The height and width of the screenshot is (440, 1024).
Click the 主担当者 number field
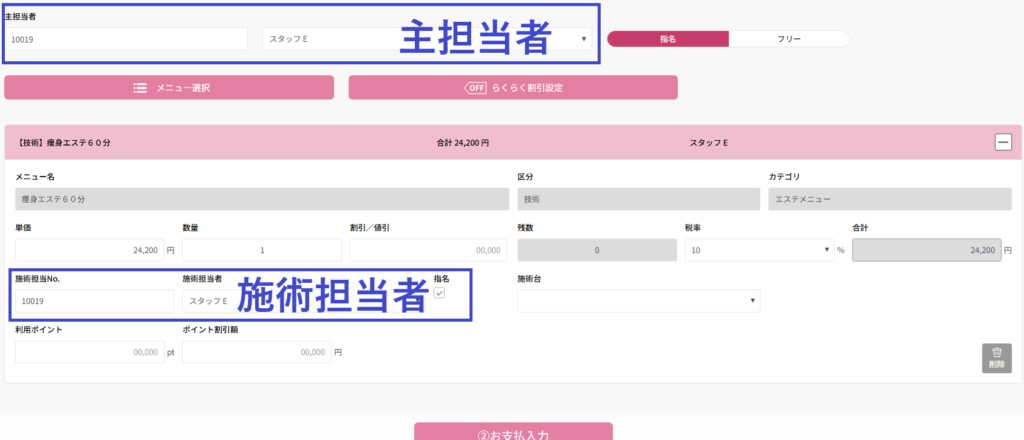click(126, 39)
